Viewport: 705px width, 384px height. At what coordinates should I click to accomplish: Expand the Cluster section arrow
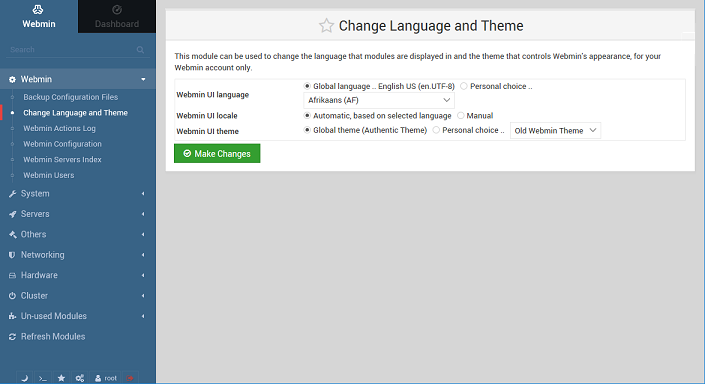[143, 296]
